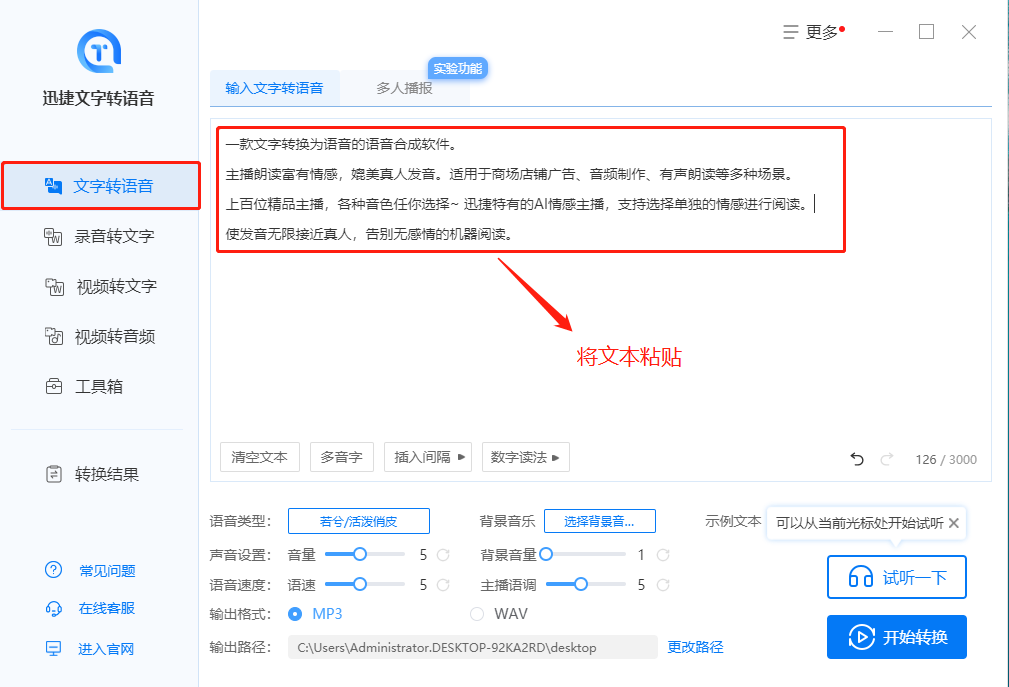Click the 进入官网 monitor icon
The height and width of the screenshot is (687, 1009).
click(53, 648)
